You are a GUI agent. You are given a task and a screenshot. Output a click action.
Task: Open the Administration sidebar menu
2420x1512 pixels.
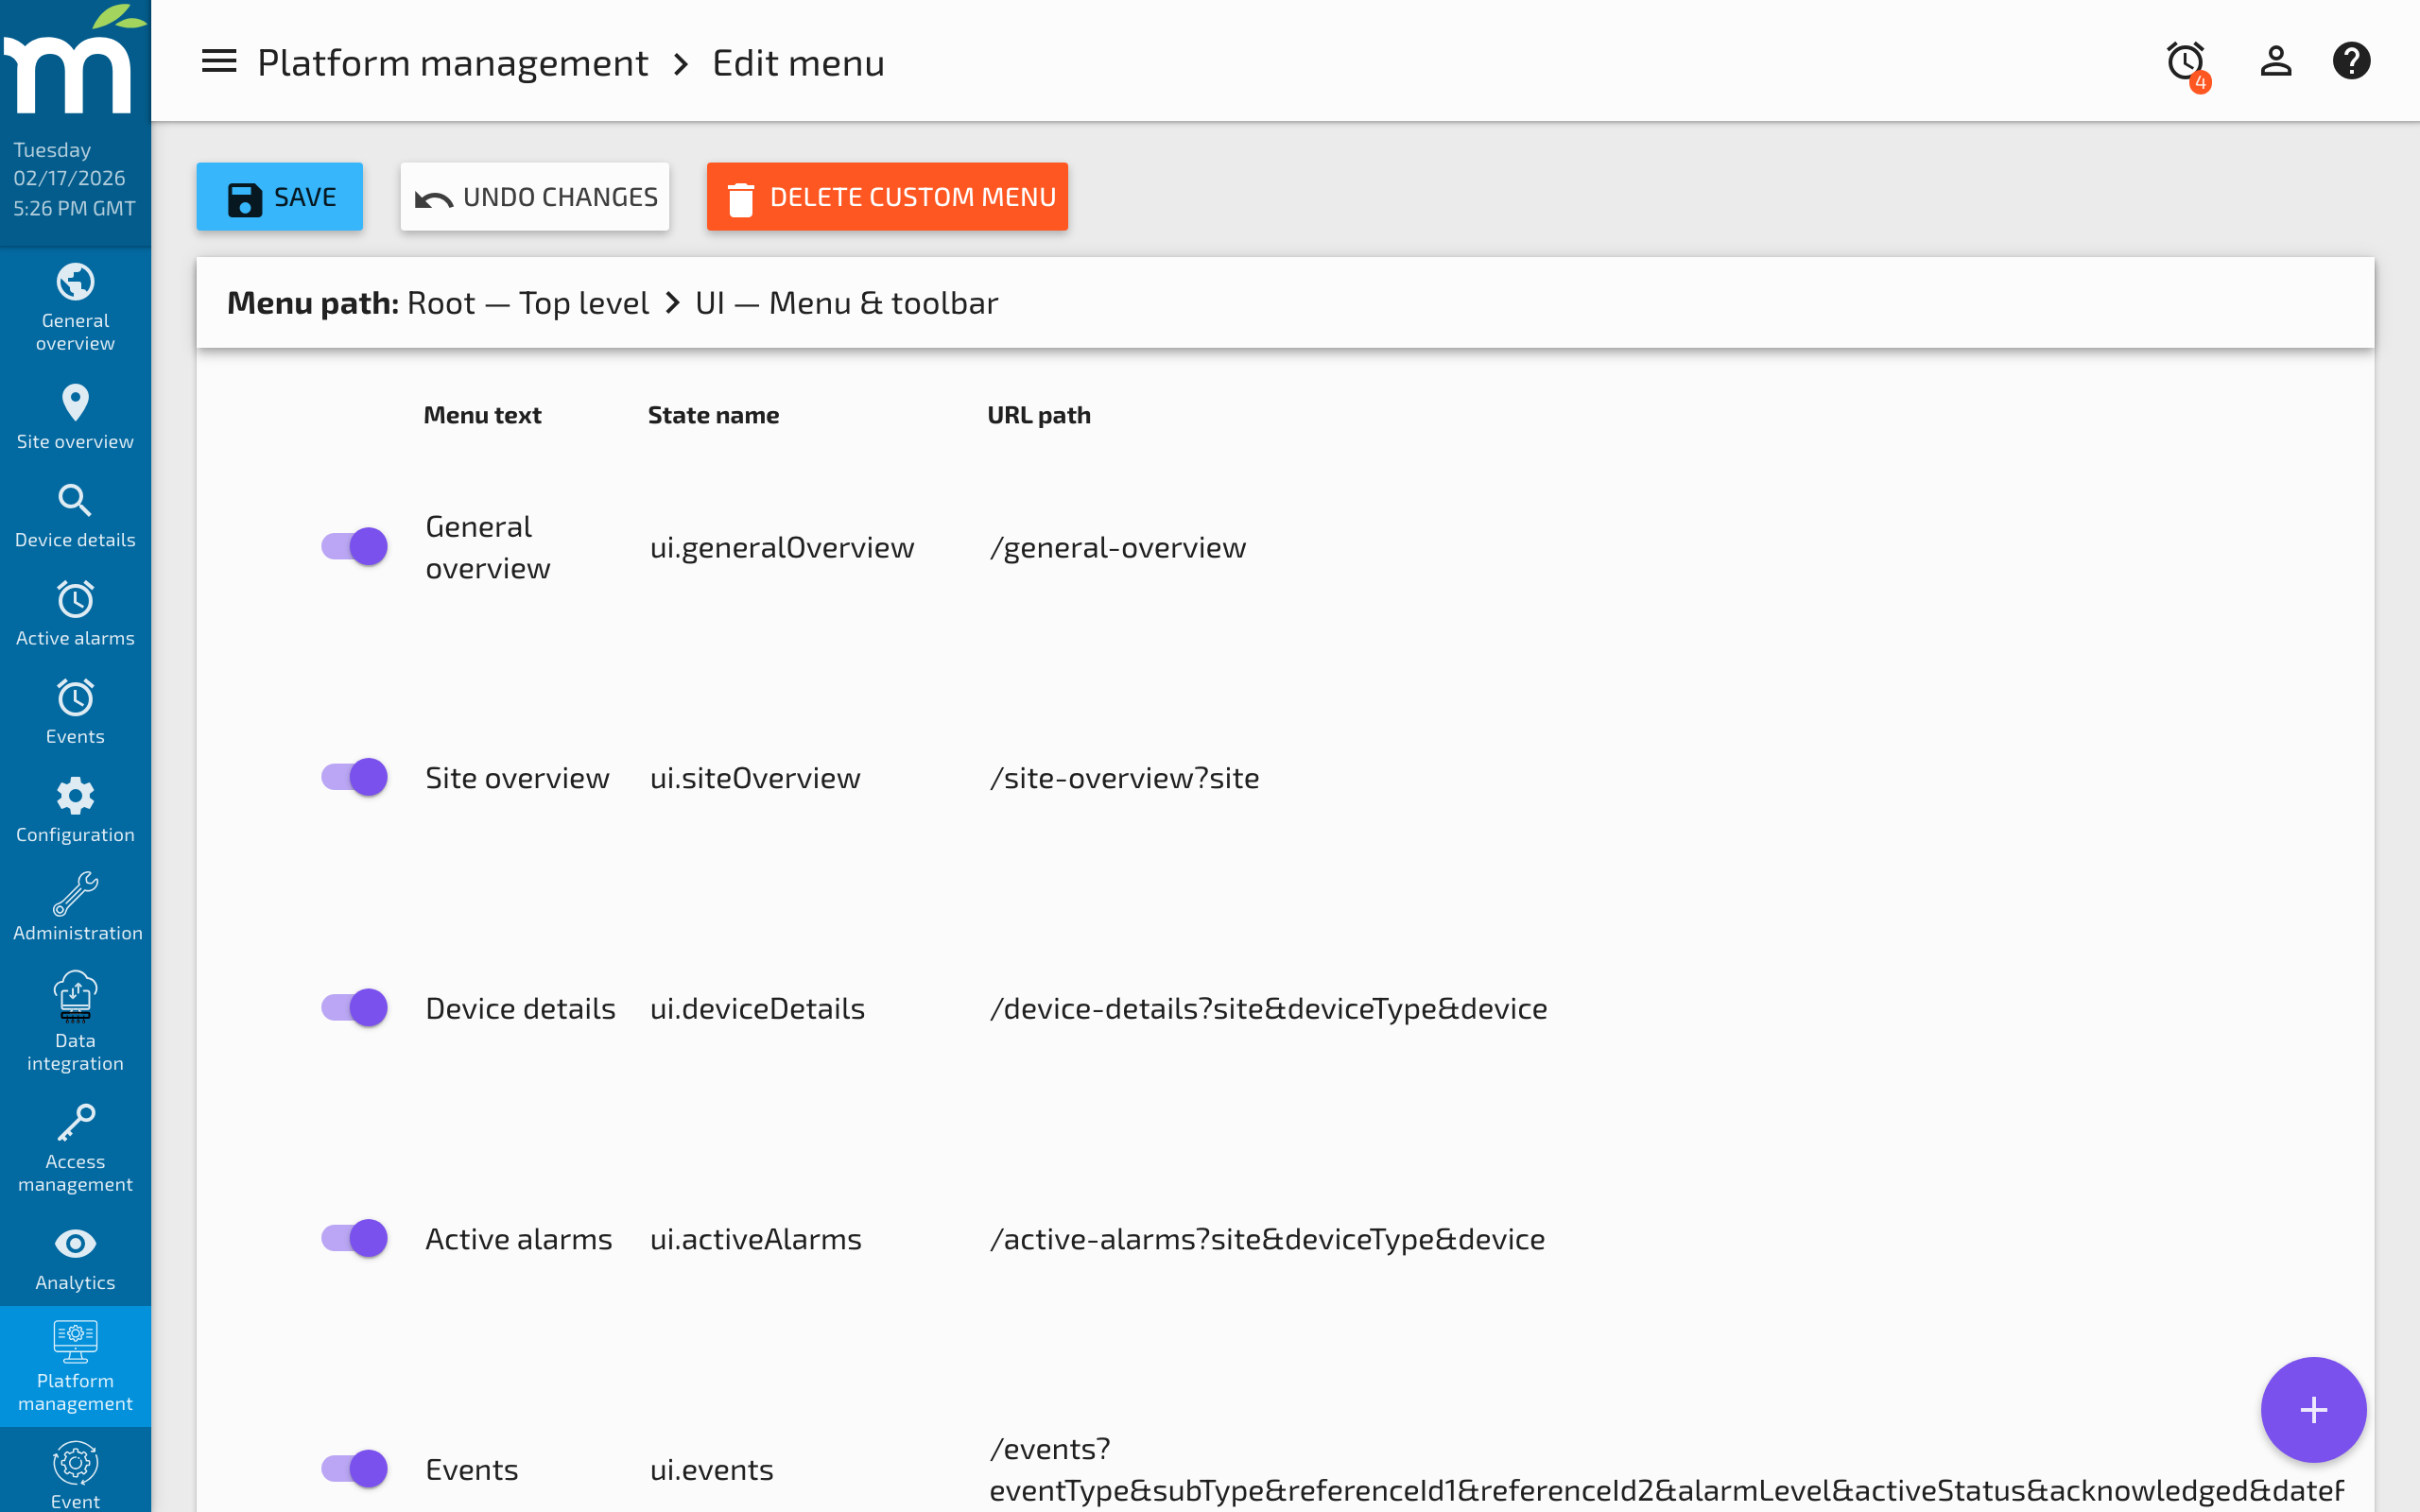point(75,907)
